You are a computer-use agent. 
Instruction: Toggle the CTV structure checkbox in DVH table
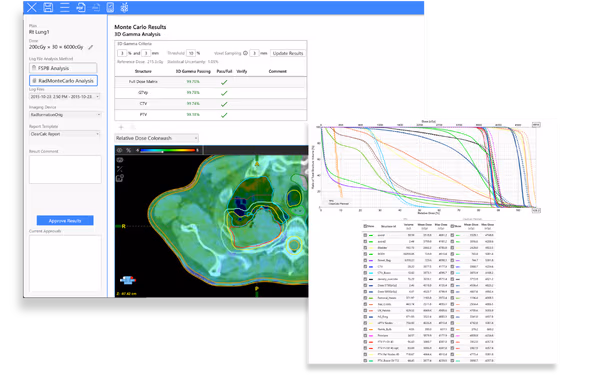coord(365,267)
